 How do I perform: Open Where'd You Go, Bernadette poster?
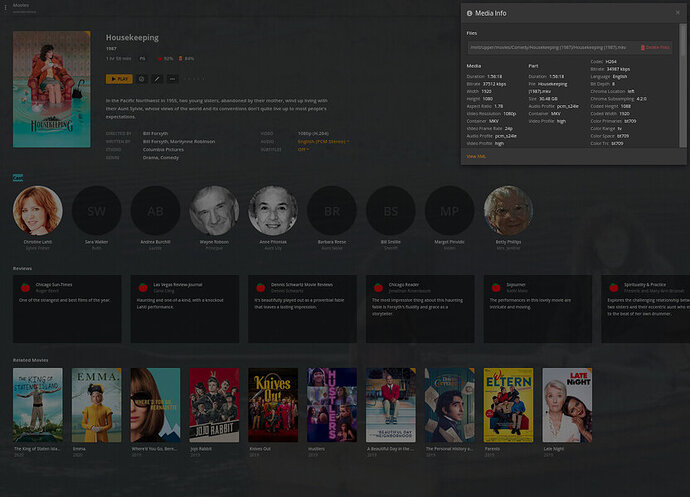155,405
